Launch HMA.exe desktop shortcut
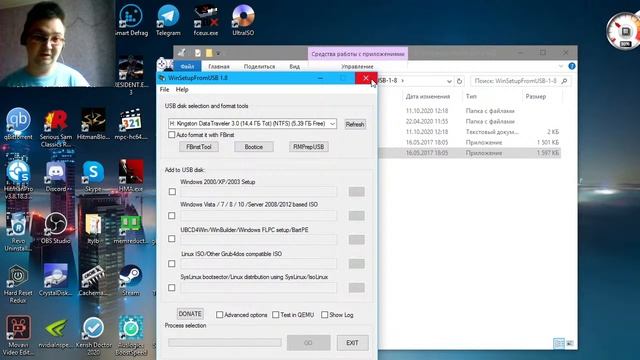 131,176
